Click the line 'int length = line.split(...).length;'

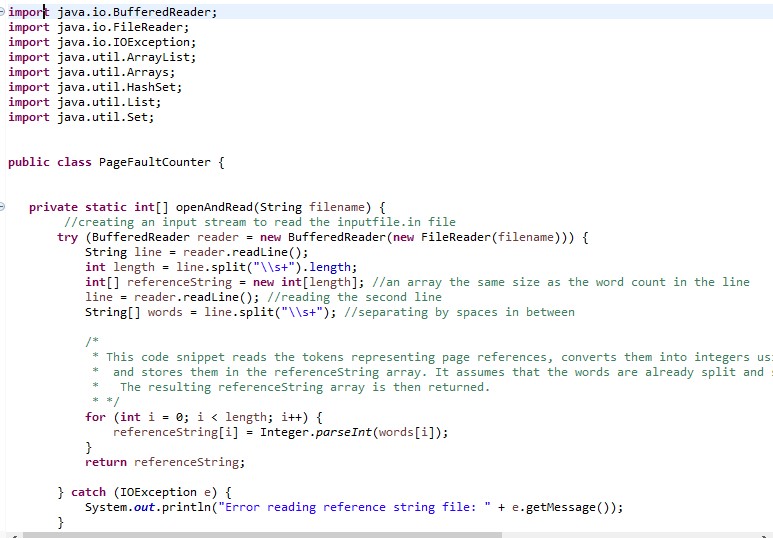221,267
